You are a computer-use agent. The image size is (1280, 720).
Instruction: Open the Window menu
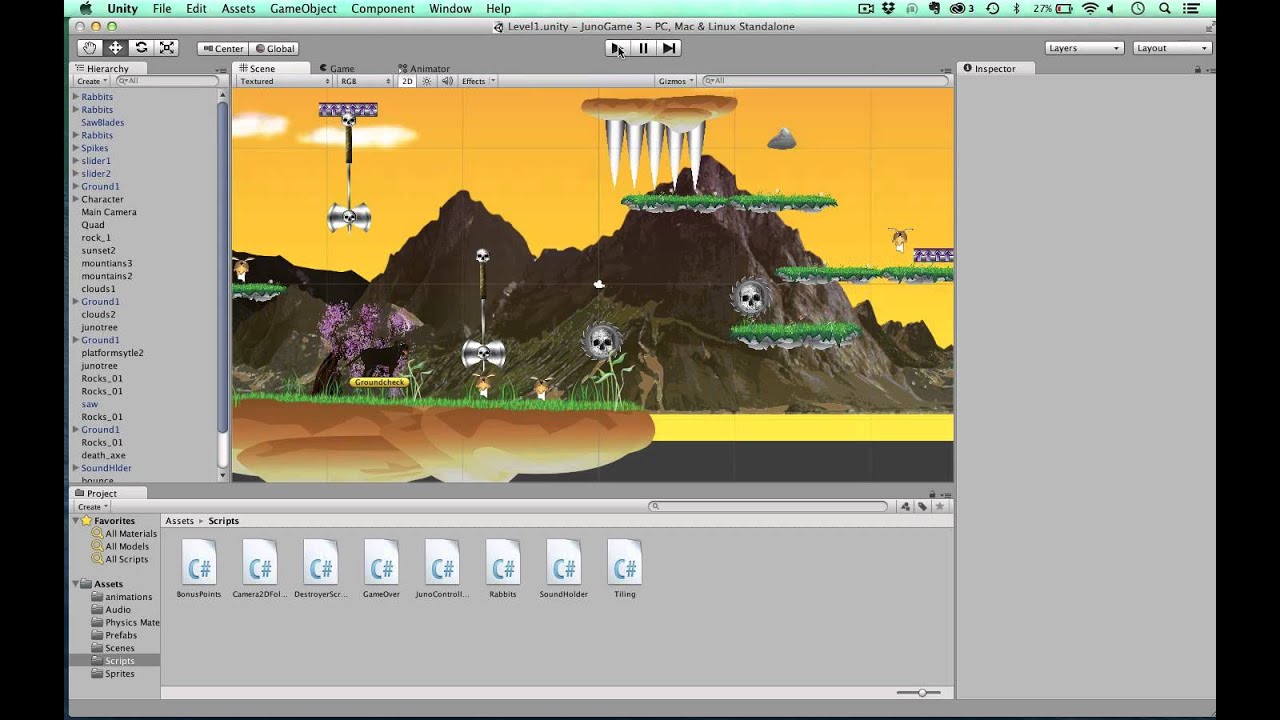click(450, 8)
